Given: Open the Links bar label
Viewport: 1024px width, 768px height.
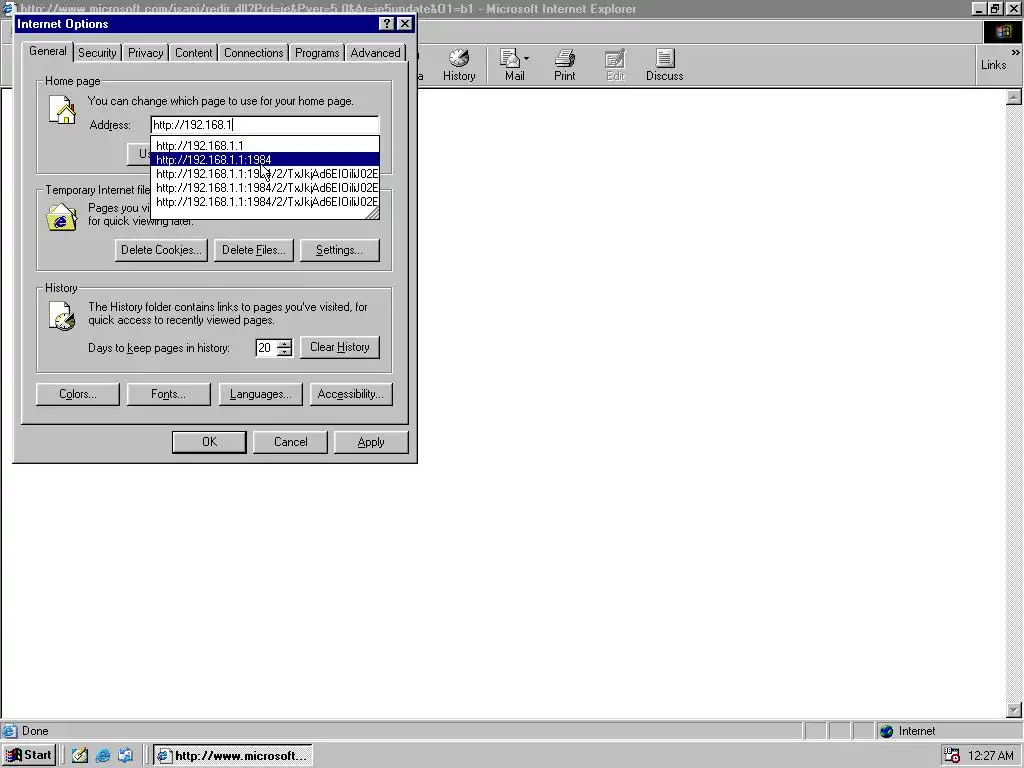Looking at the screenshot, I should [993, 65].
